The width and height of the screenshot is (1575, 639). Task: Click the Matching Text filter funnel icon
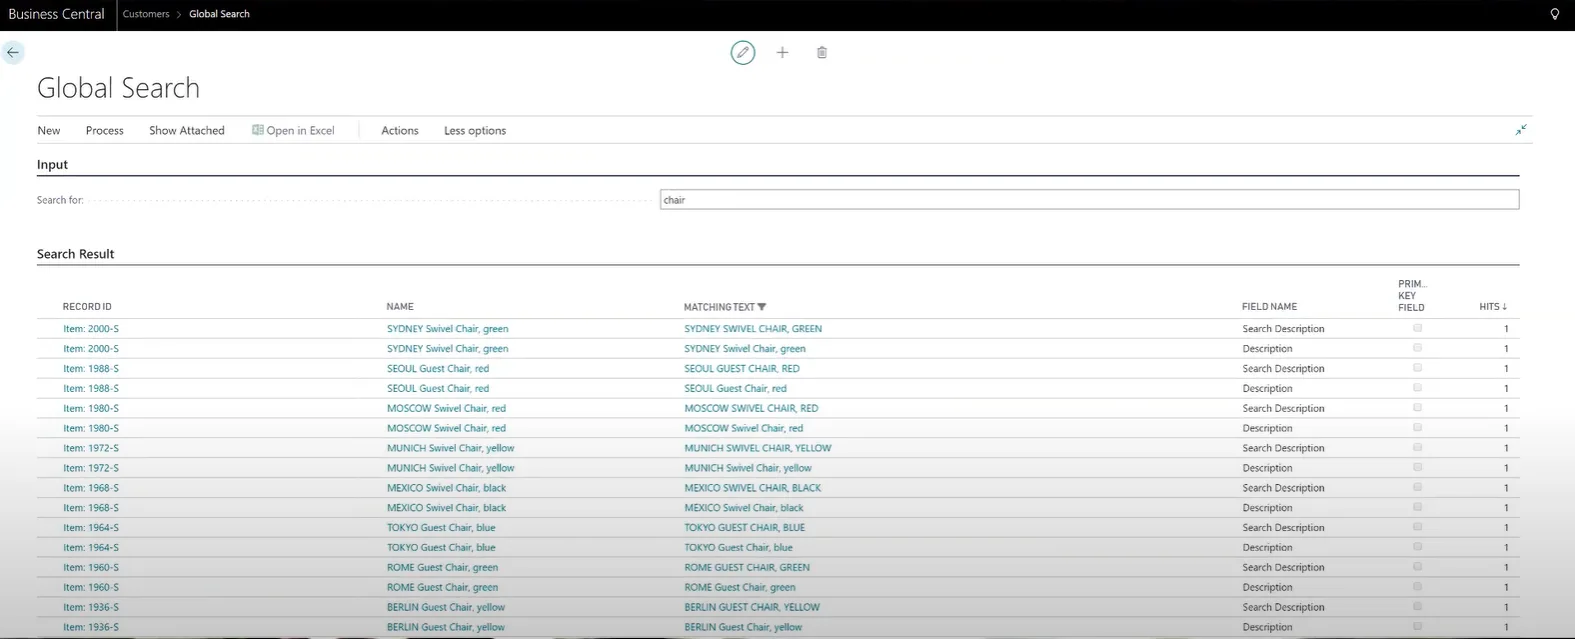coord(762,307)
